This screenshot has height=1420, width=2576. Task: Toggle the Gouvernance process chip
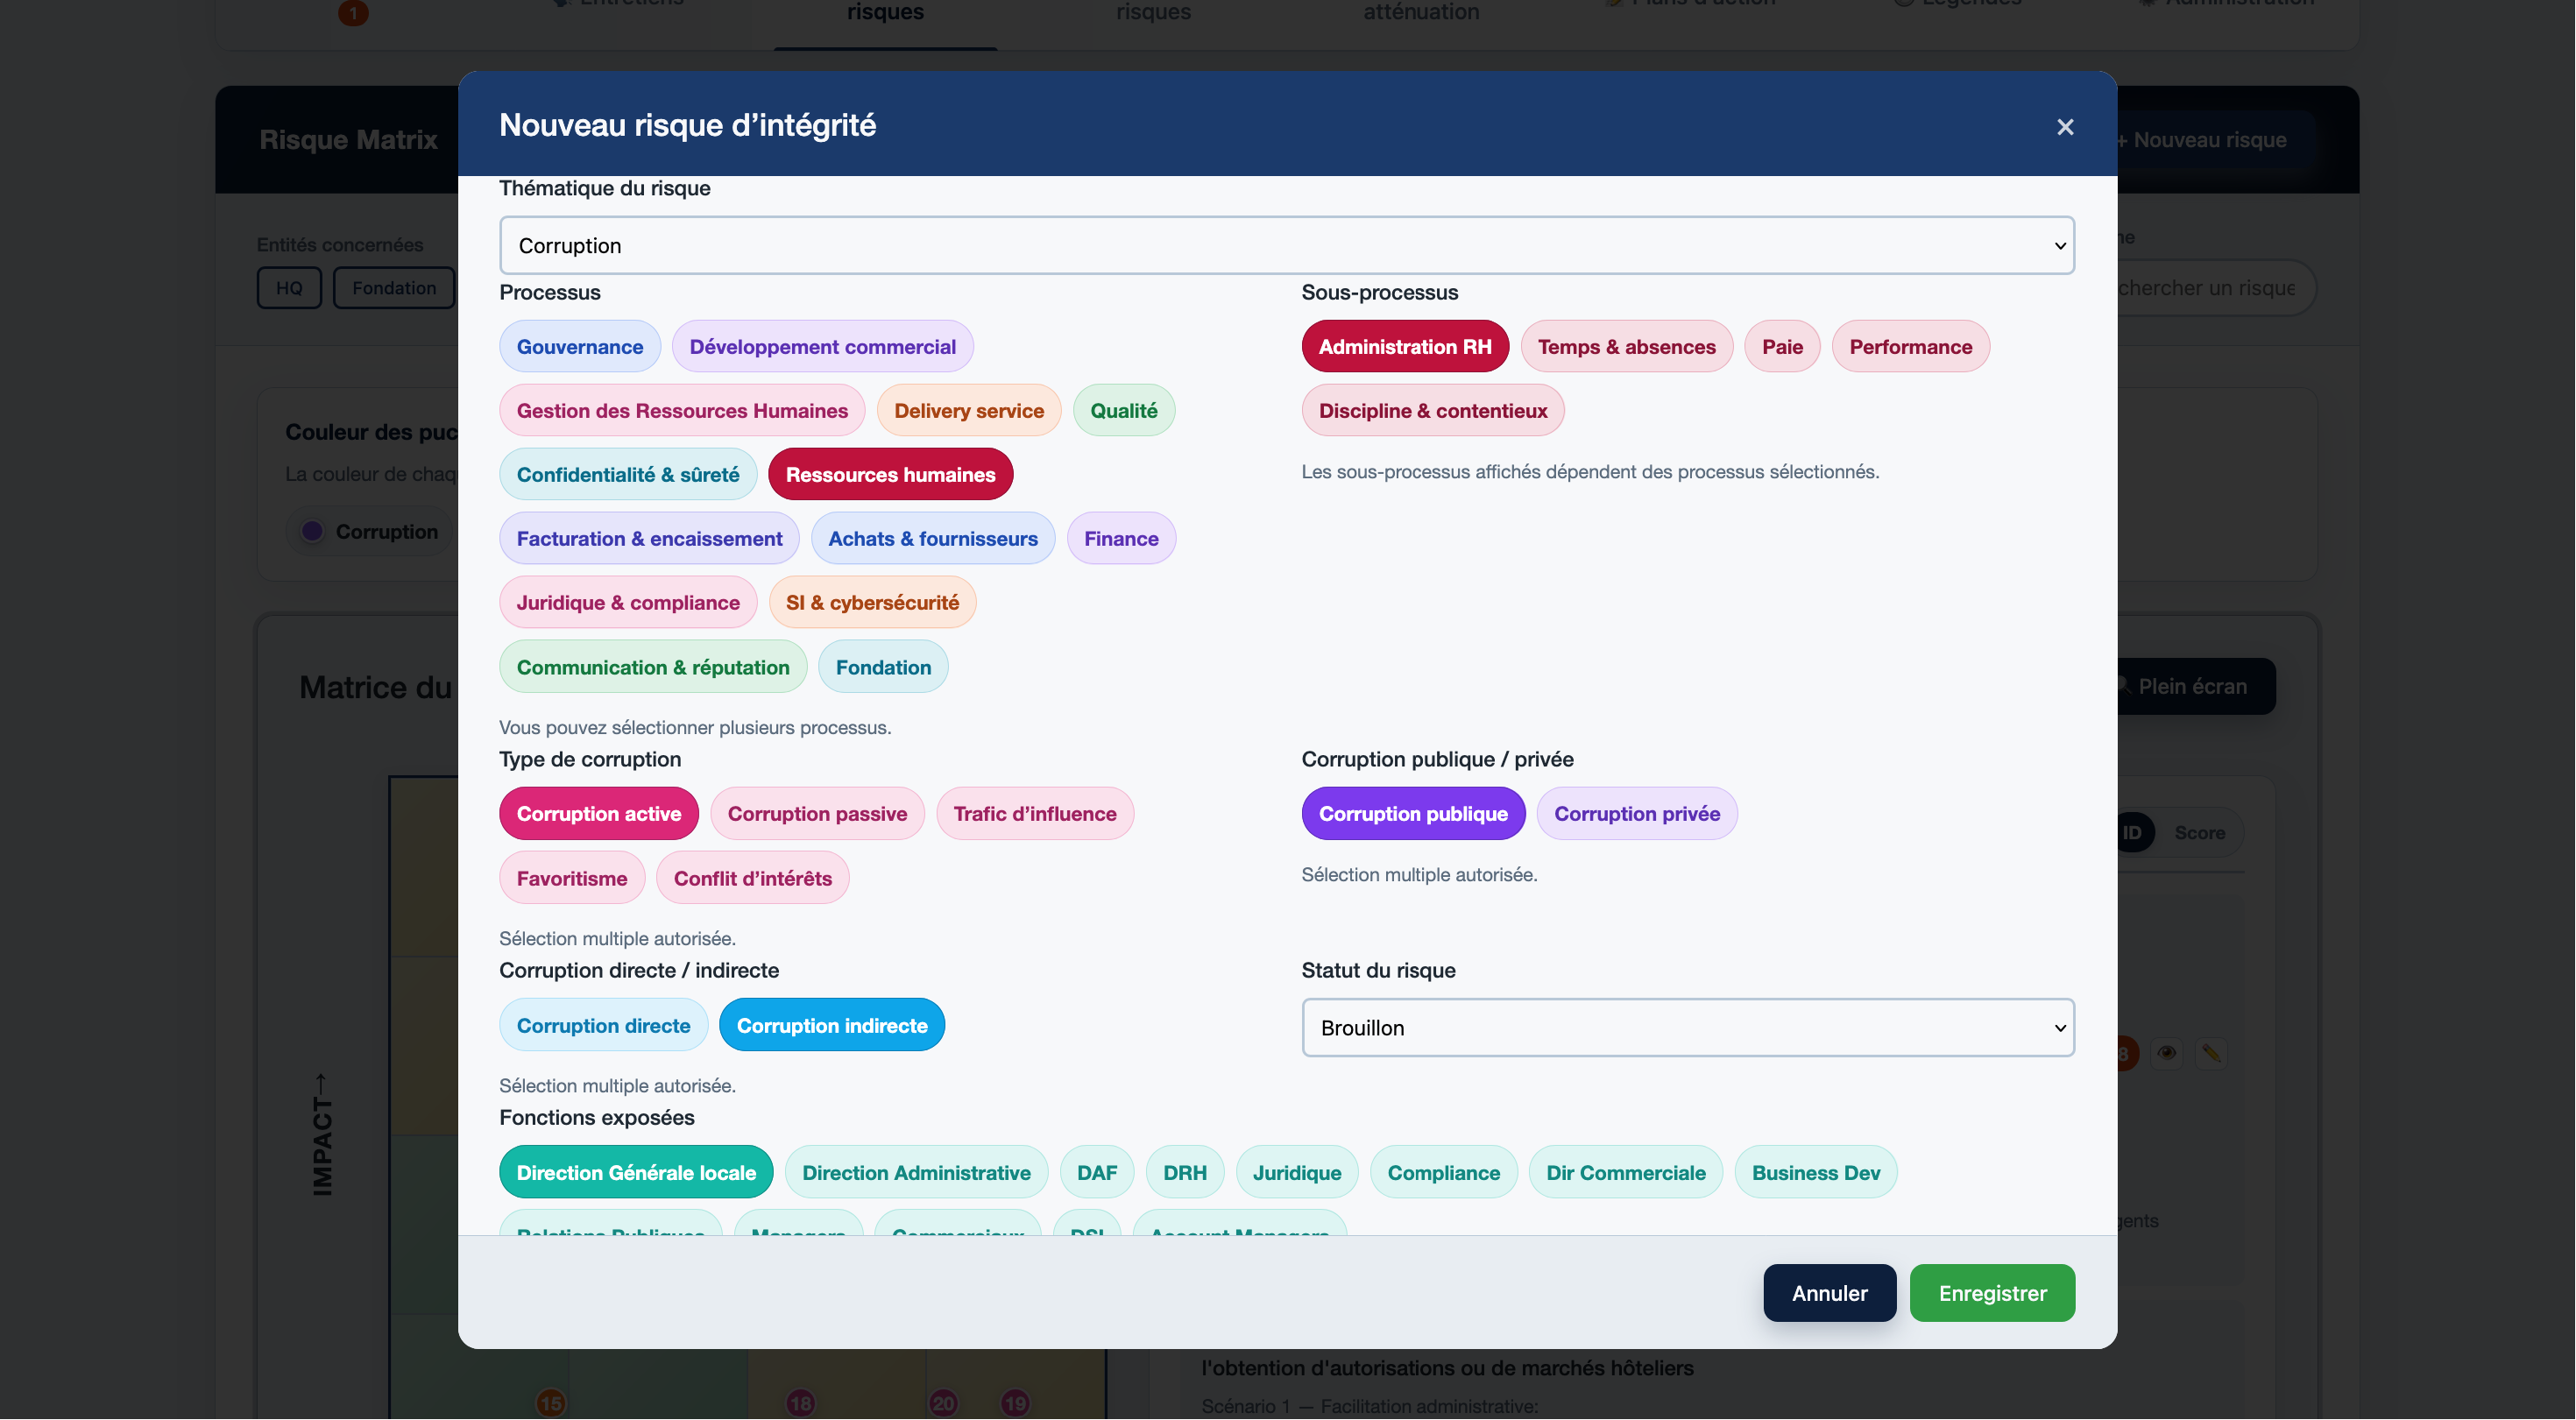tap(580, 346)
